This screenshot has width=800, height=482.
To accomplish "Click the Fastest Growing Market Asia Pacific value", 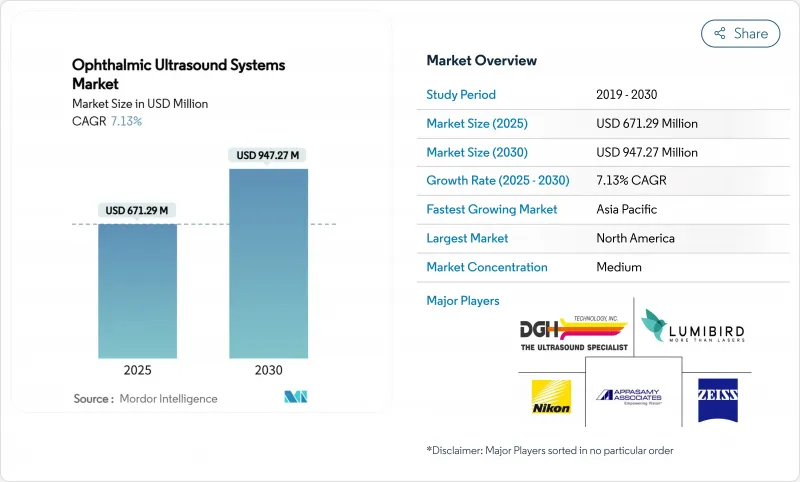I will (629, 210).
